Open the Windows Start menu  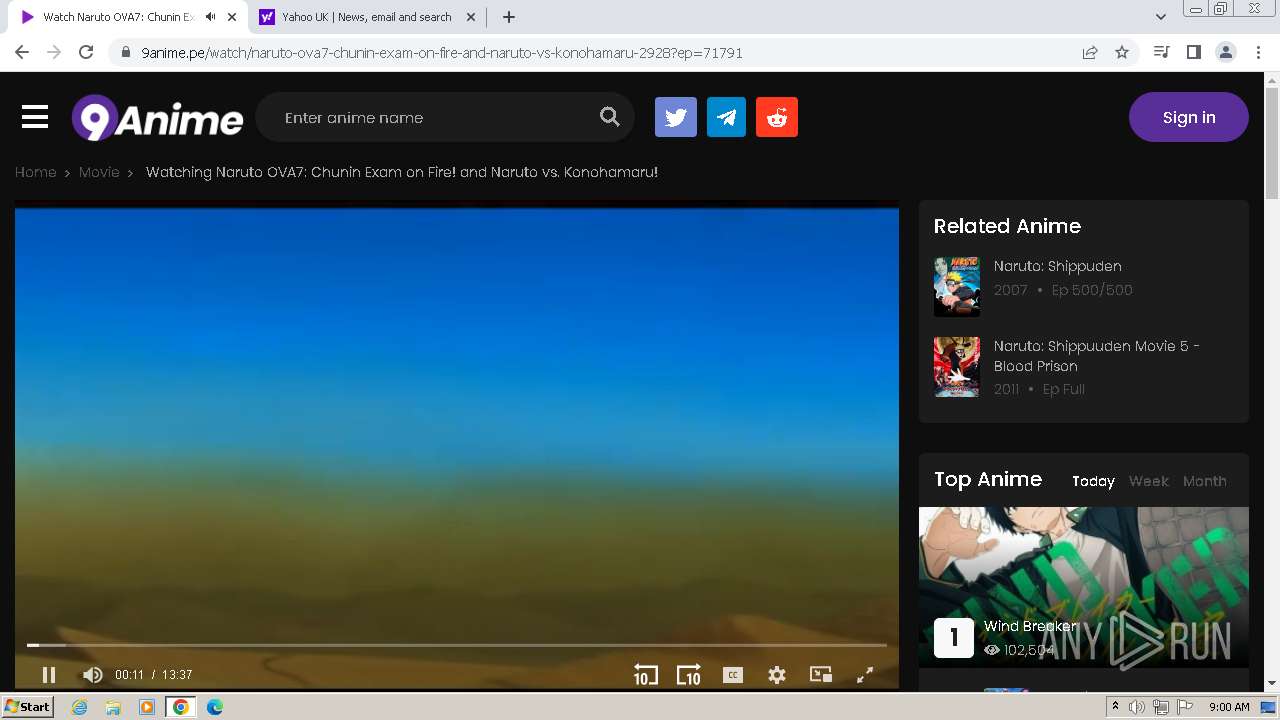27,707
